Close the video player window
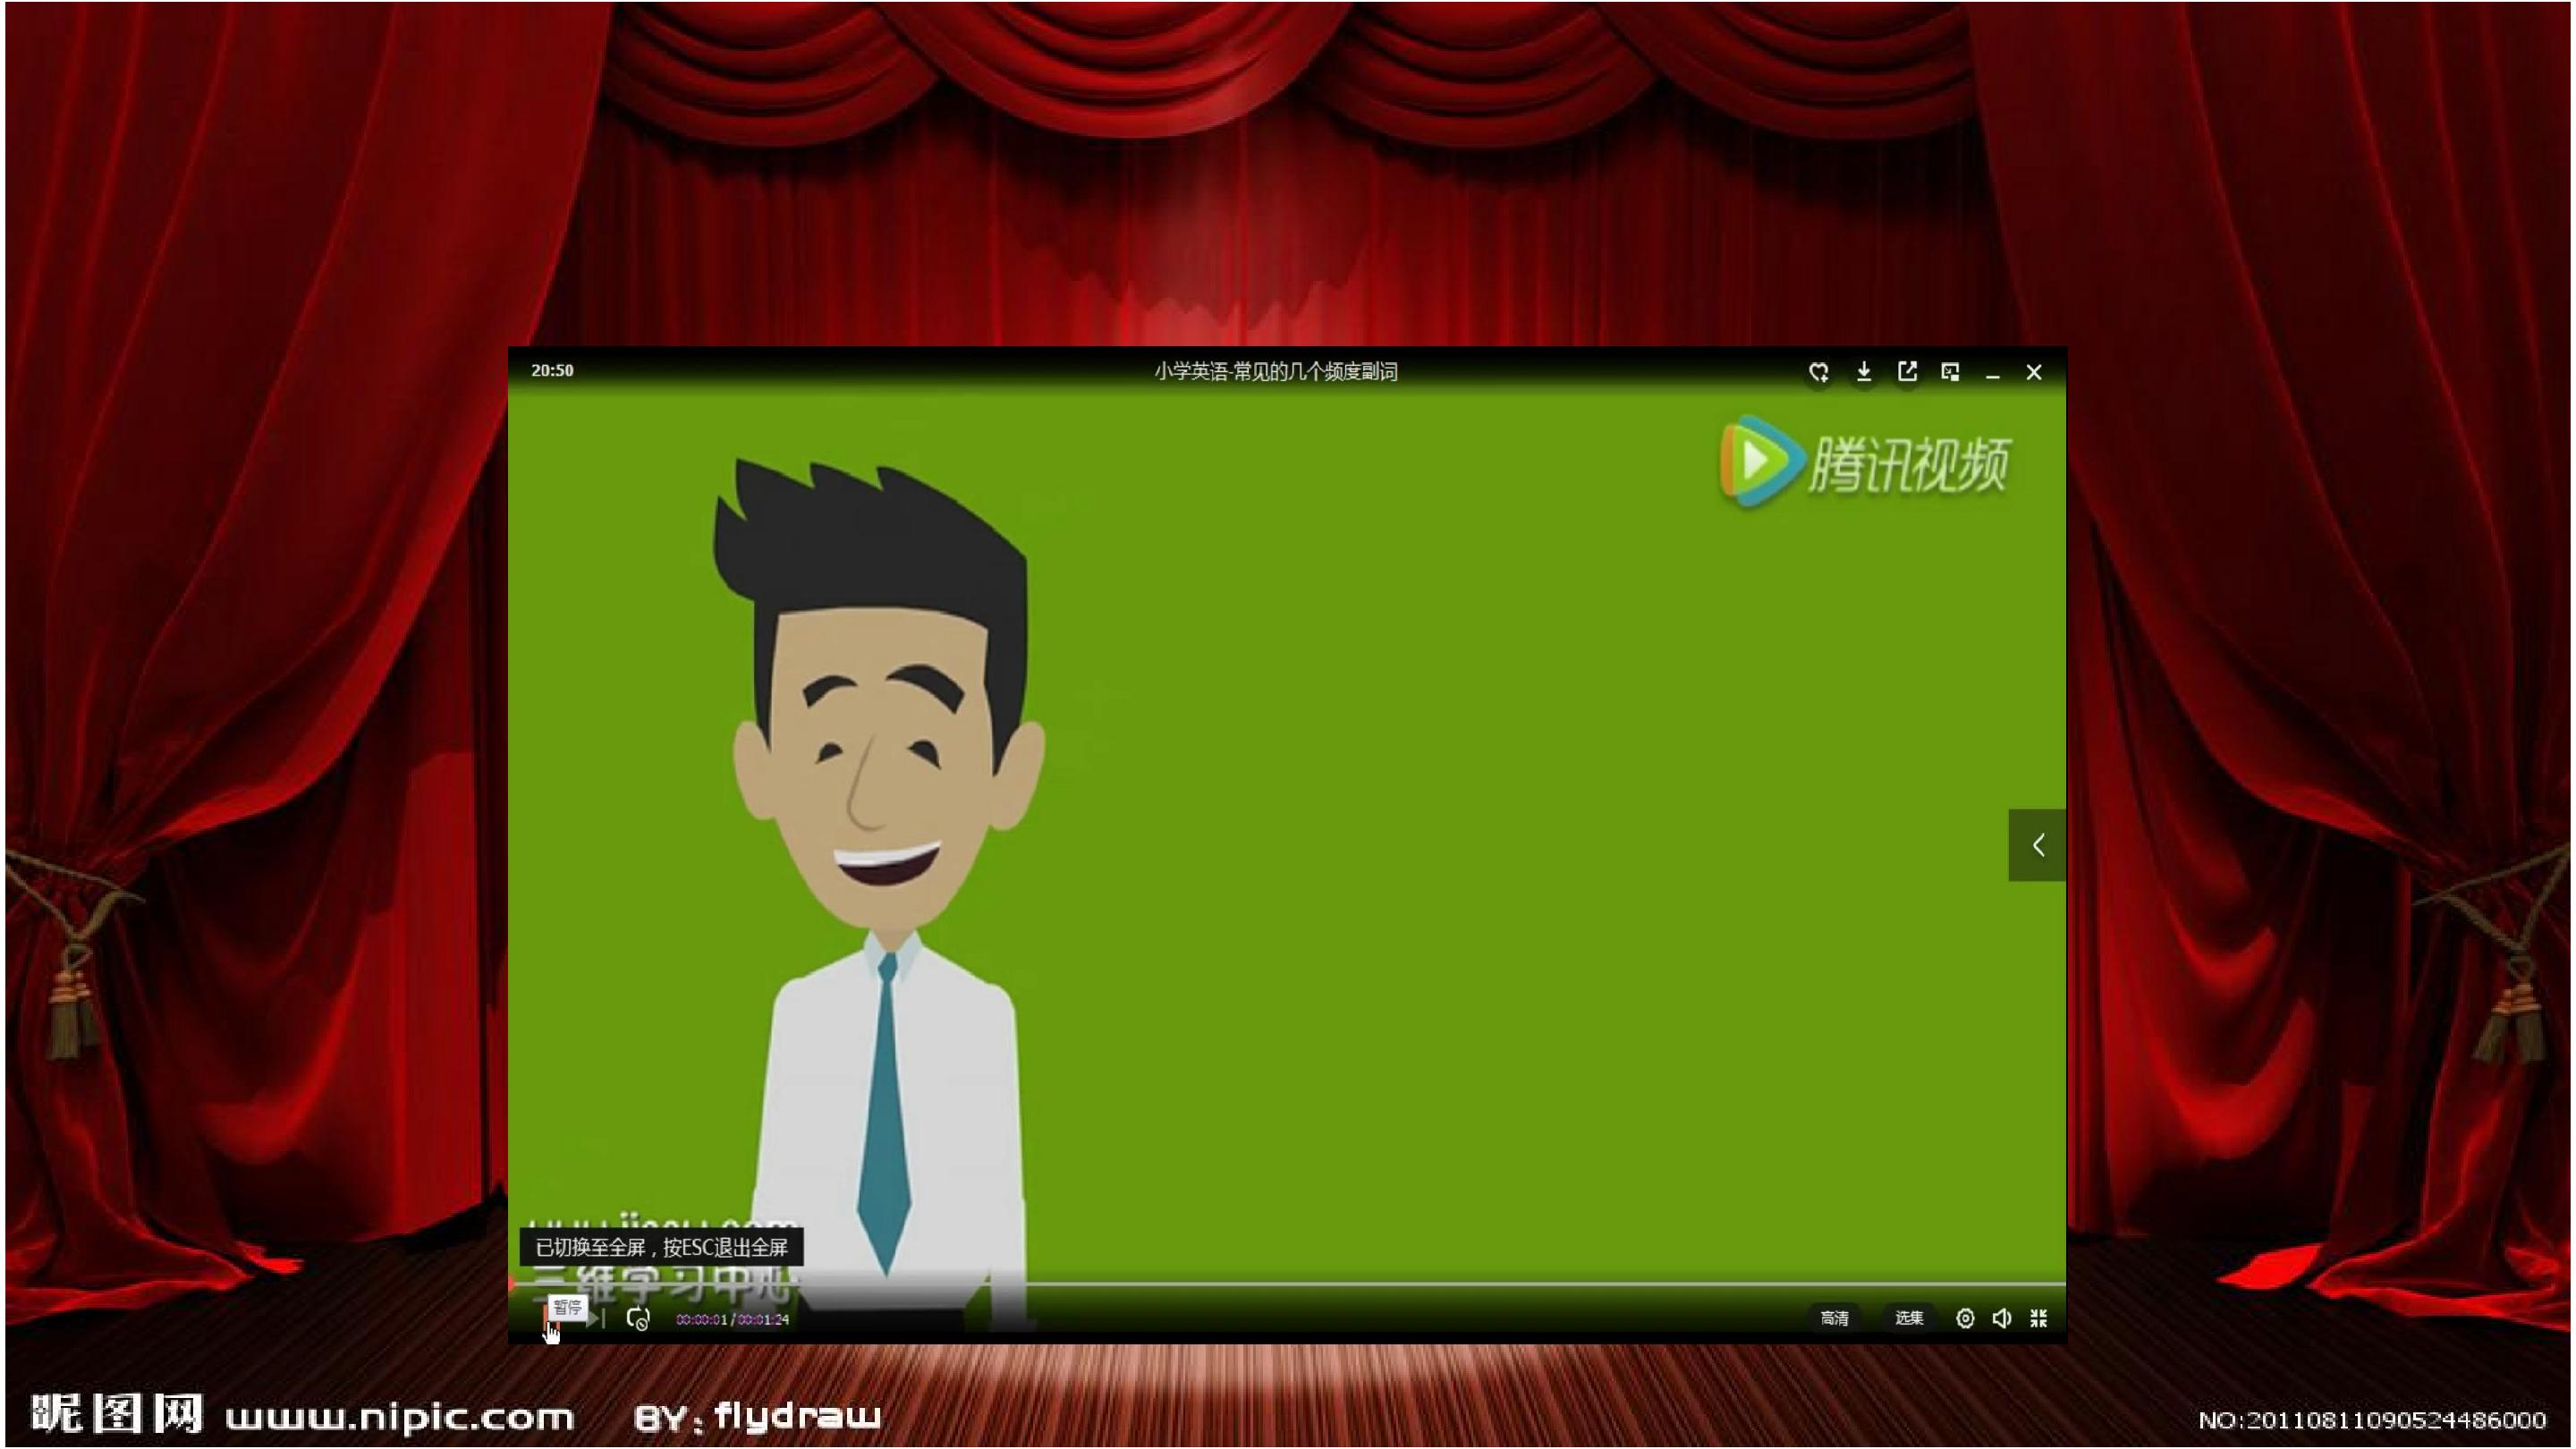This screenshot has height=1449, width=2576. coord(2034,372)
